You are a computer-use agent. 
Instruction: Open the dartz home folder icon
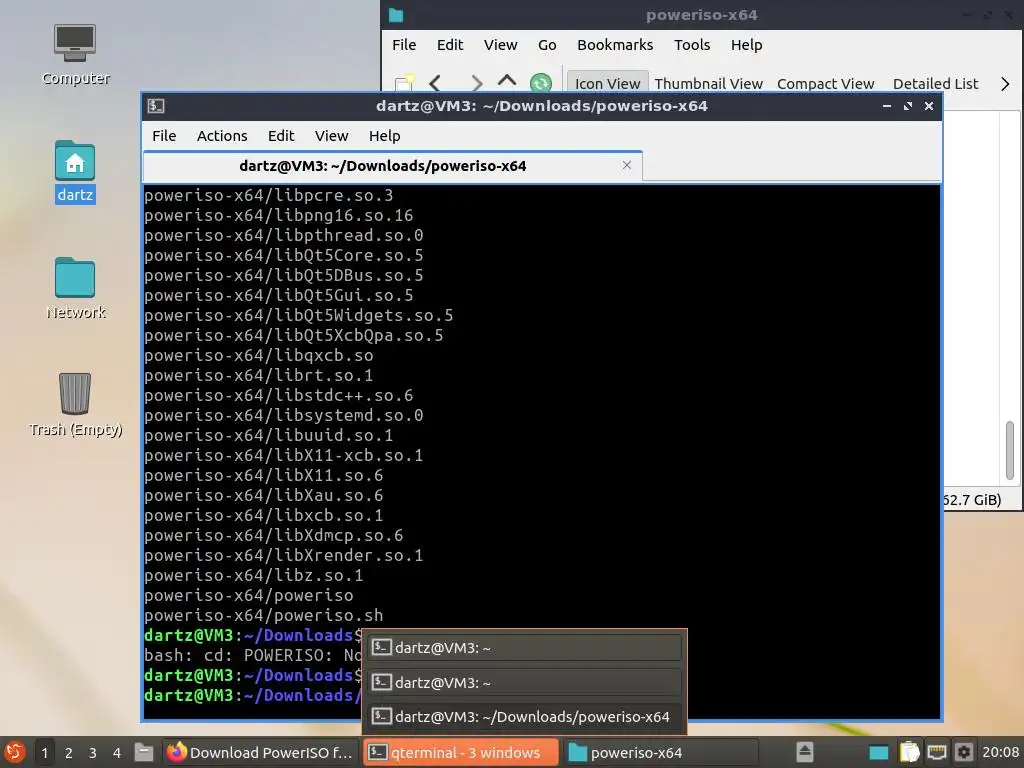74,171
